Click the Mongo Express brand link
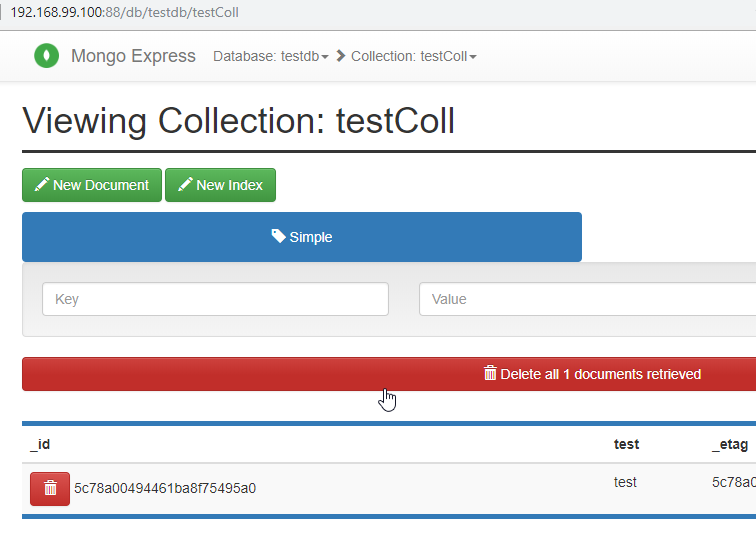This screenshot has width=756, height=543. tap(133, 56)
